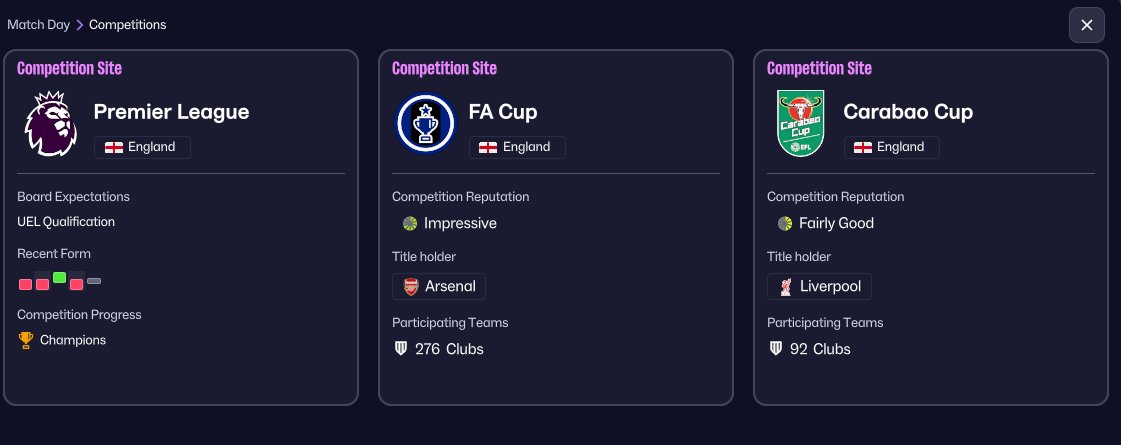Click the FA Cup trophy logo
Viewport: 1121px width, 445px height.
(x=425, y=124)
